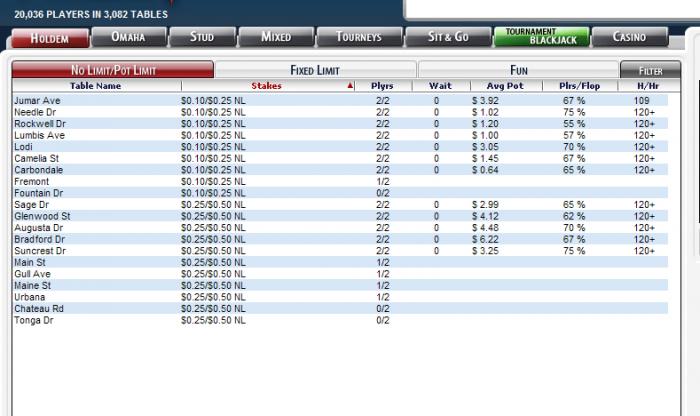Click the $ 3.05 average pot cell

(485, 147)
